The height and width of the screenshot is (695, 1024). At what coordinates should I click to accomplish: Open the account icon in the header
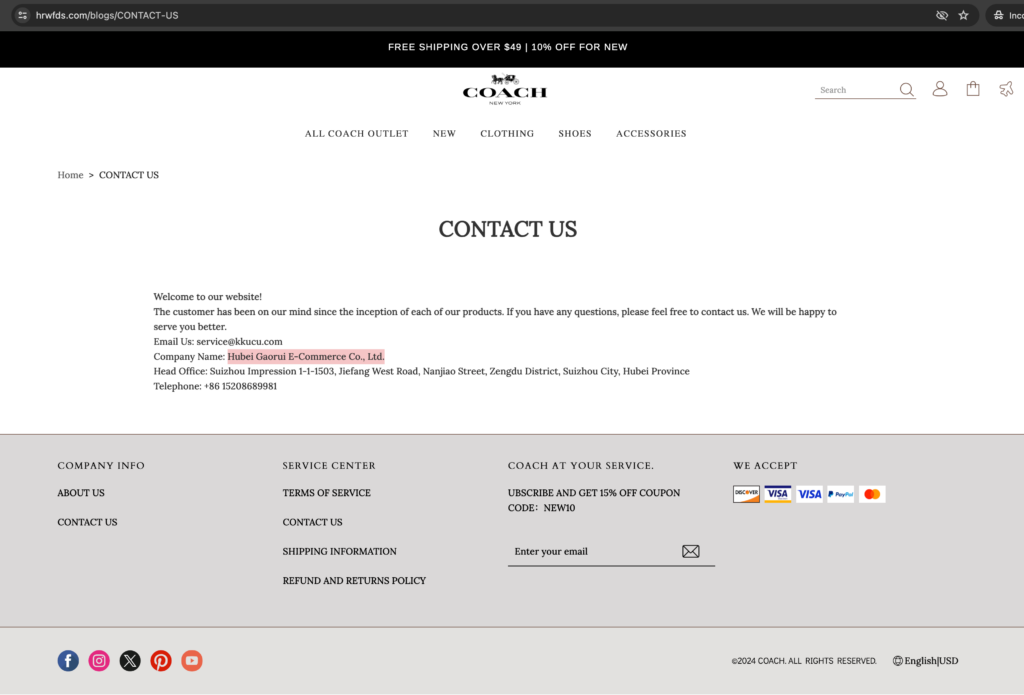pos(939,88)
